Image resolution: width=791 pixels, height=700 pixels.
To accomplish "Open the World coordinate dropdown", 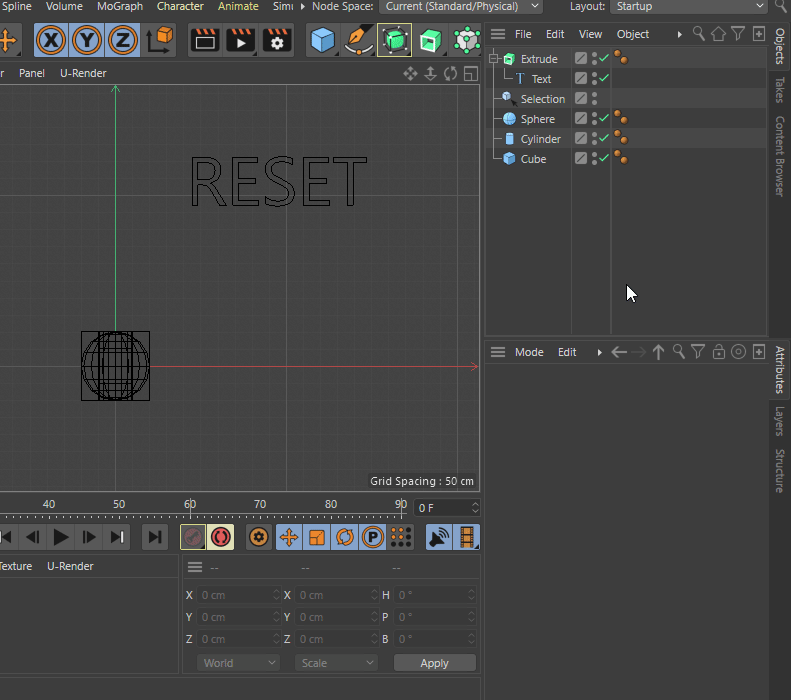I will (238, 663).
